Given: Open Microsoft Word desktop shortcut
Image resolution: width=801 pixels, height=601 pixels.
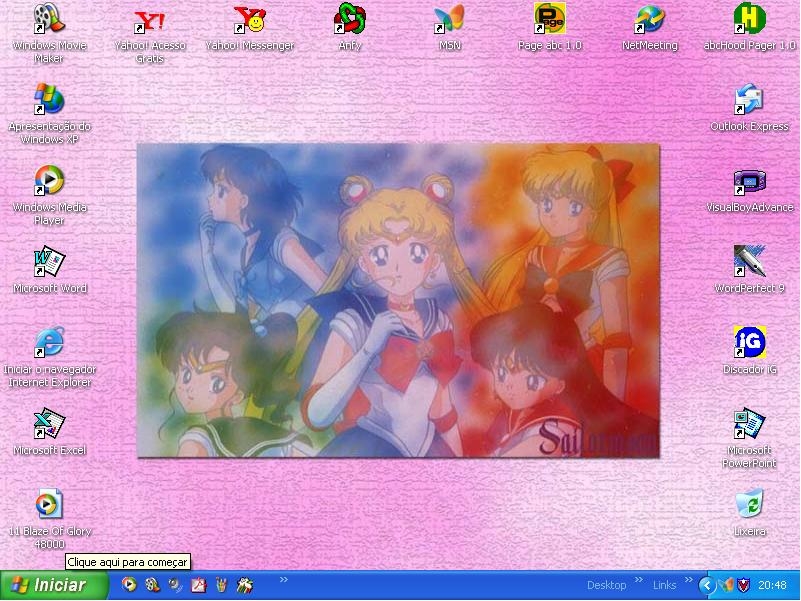Looking at the screenshot, I should [49, 262].
